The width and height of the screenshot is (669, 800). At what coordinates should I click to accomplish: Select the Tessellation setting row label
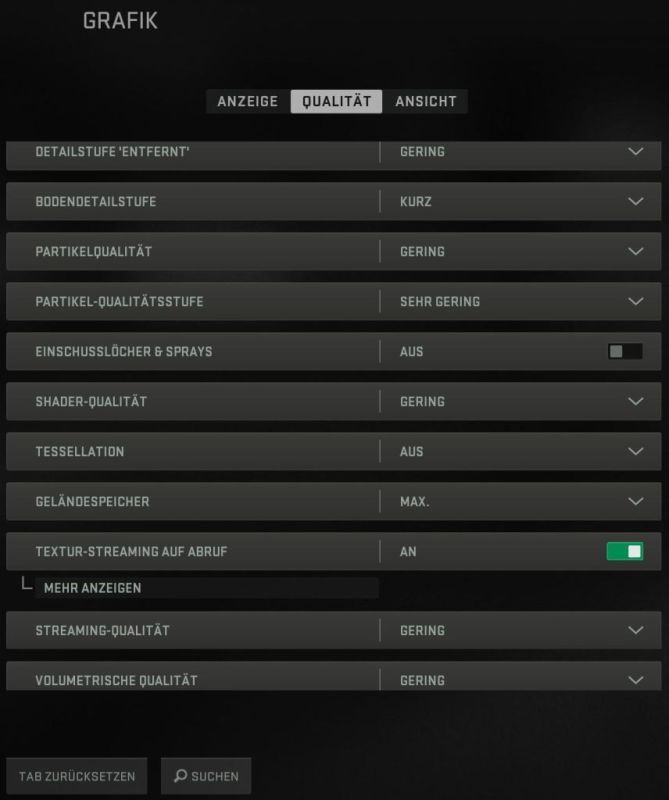80,451
